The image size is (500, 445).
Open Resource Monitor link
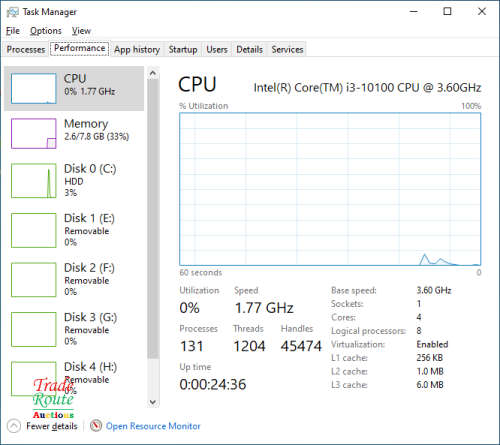(x=153, y=426)
